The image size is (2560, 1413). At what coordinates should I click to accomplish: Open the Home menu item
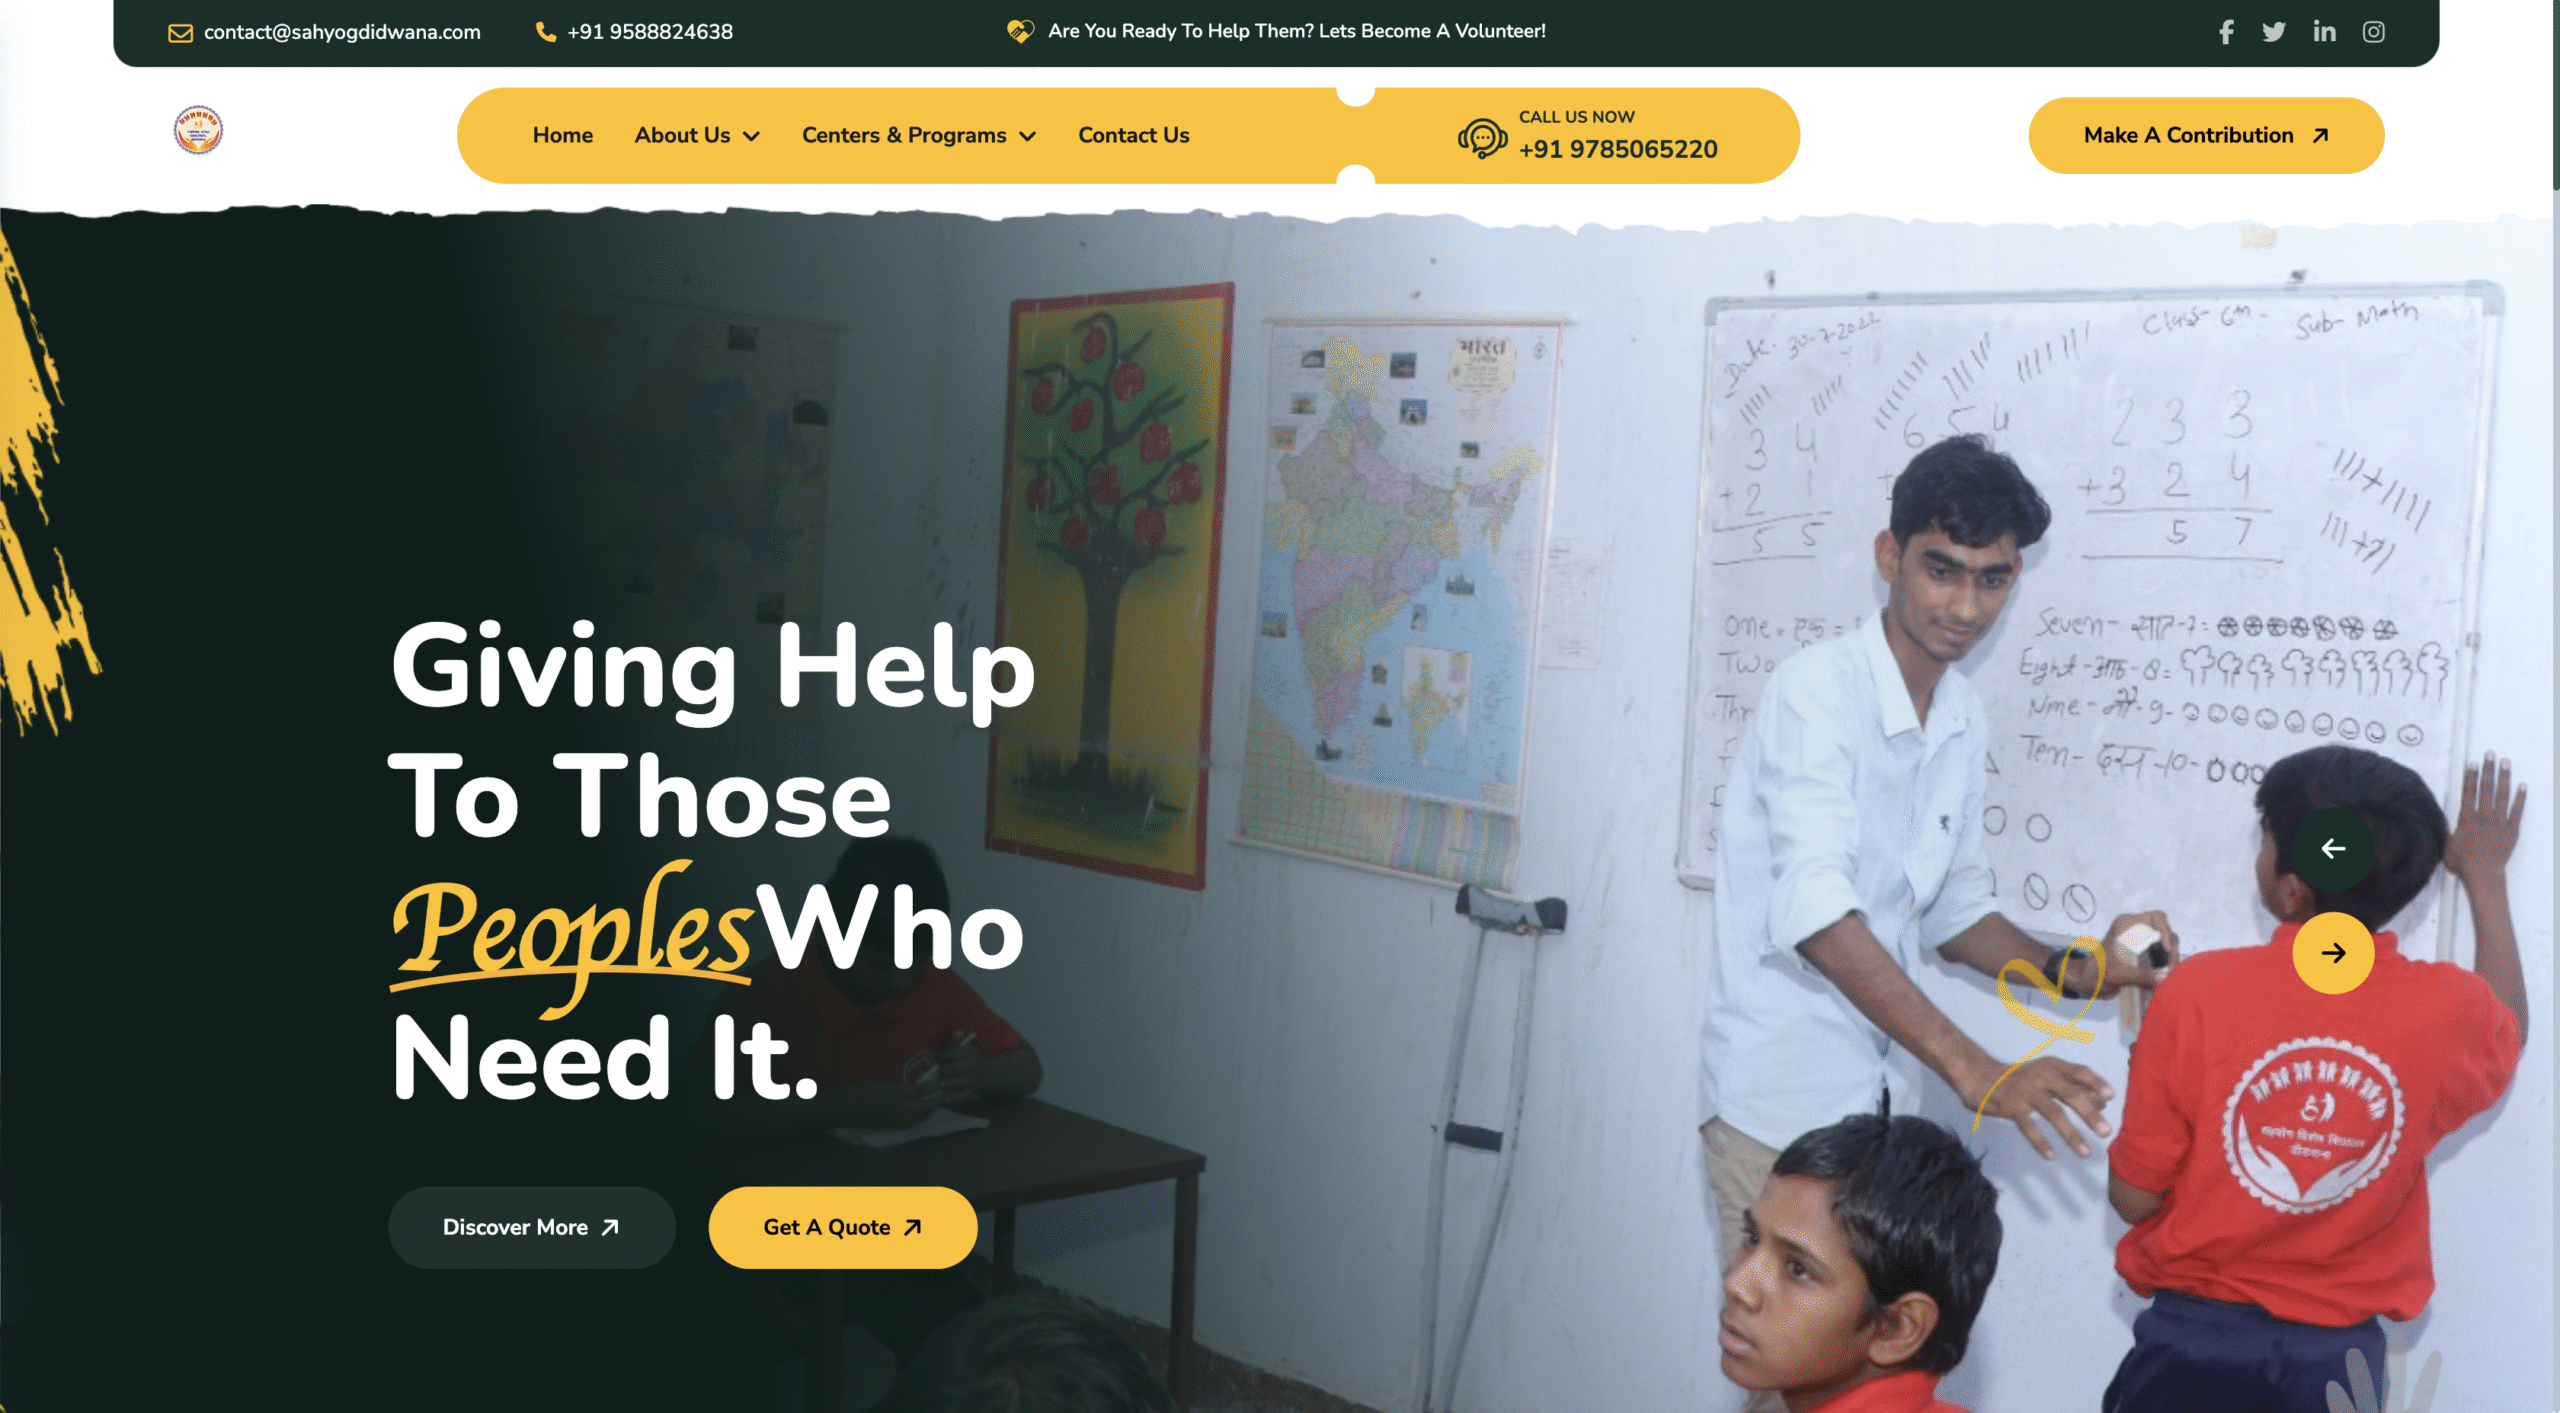click(x=562, y=135)
